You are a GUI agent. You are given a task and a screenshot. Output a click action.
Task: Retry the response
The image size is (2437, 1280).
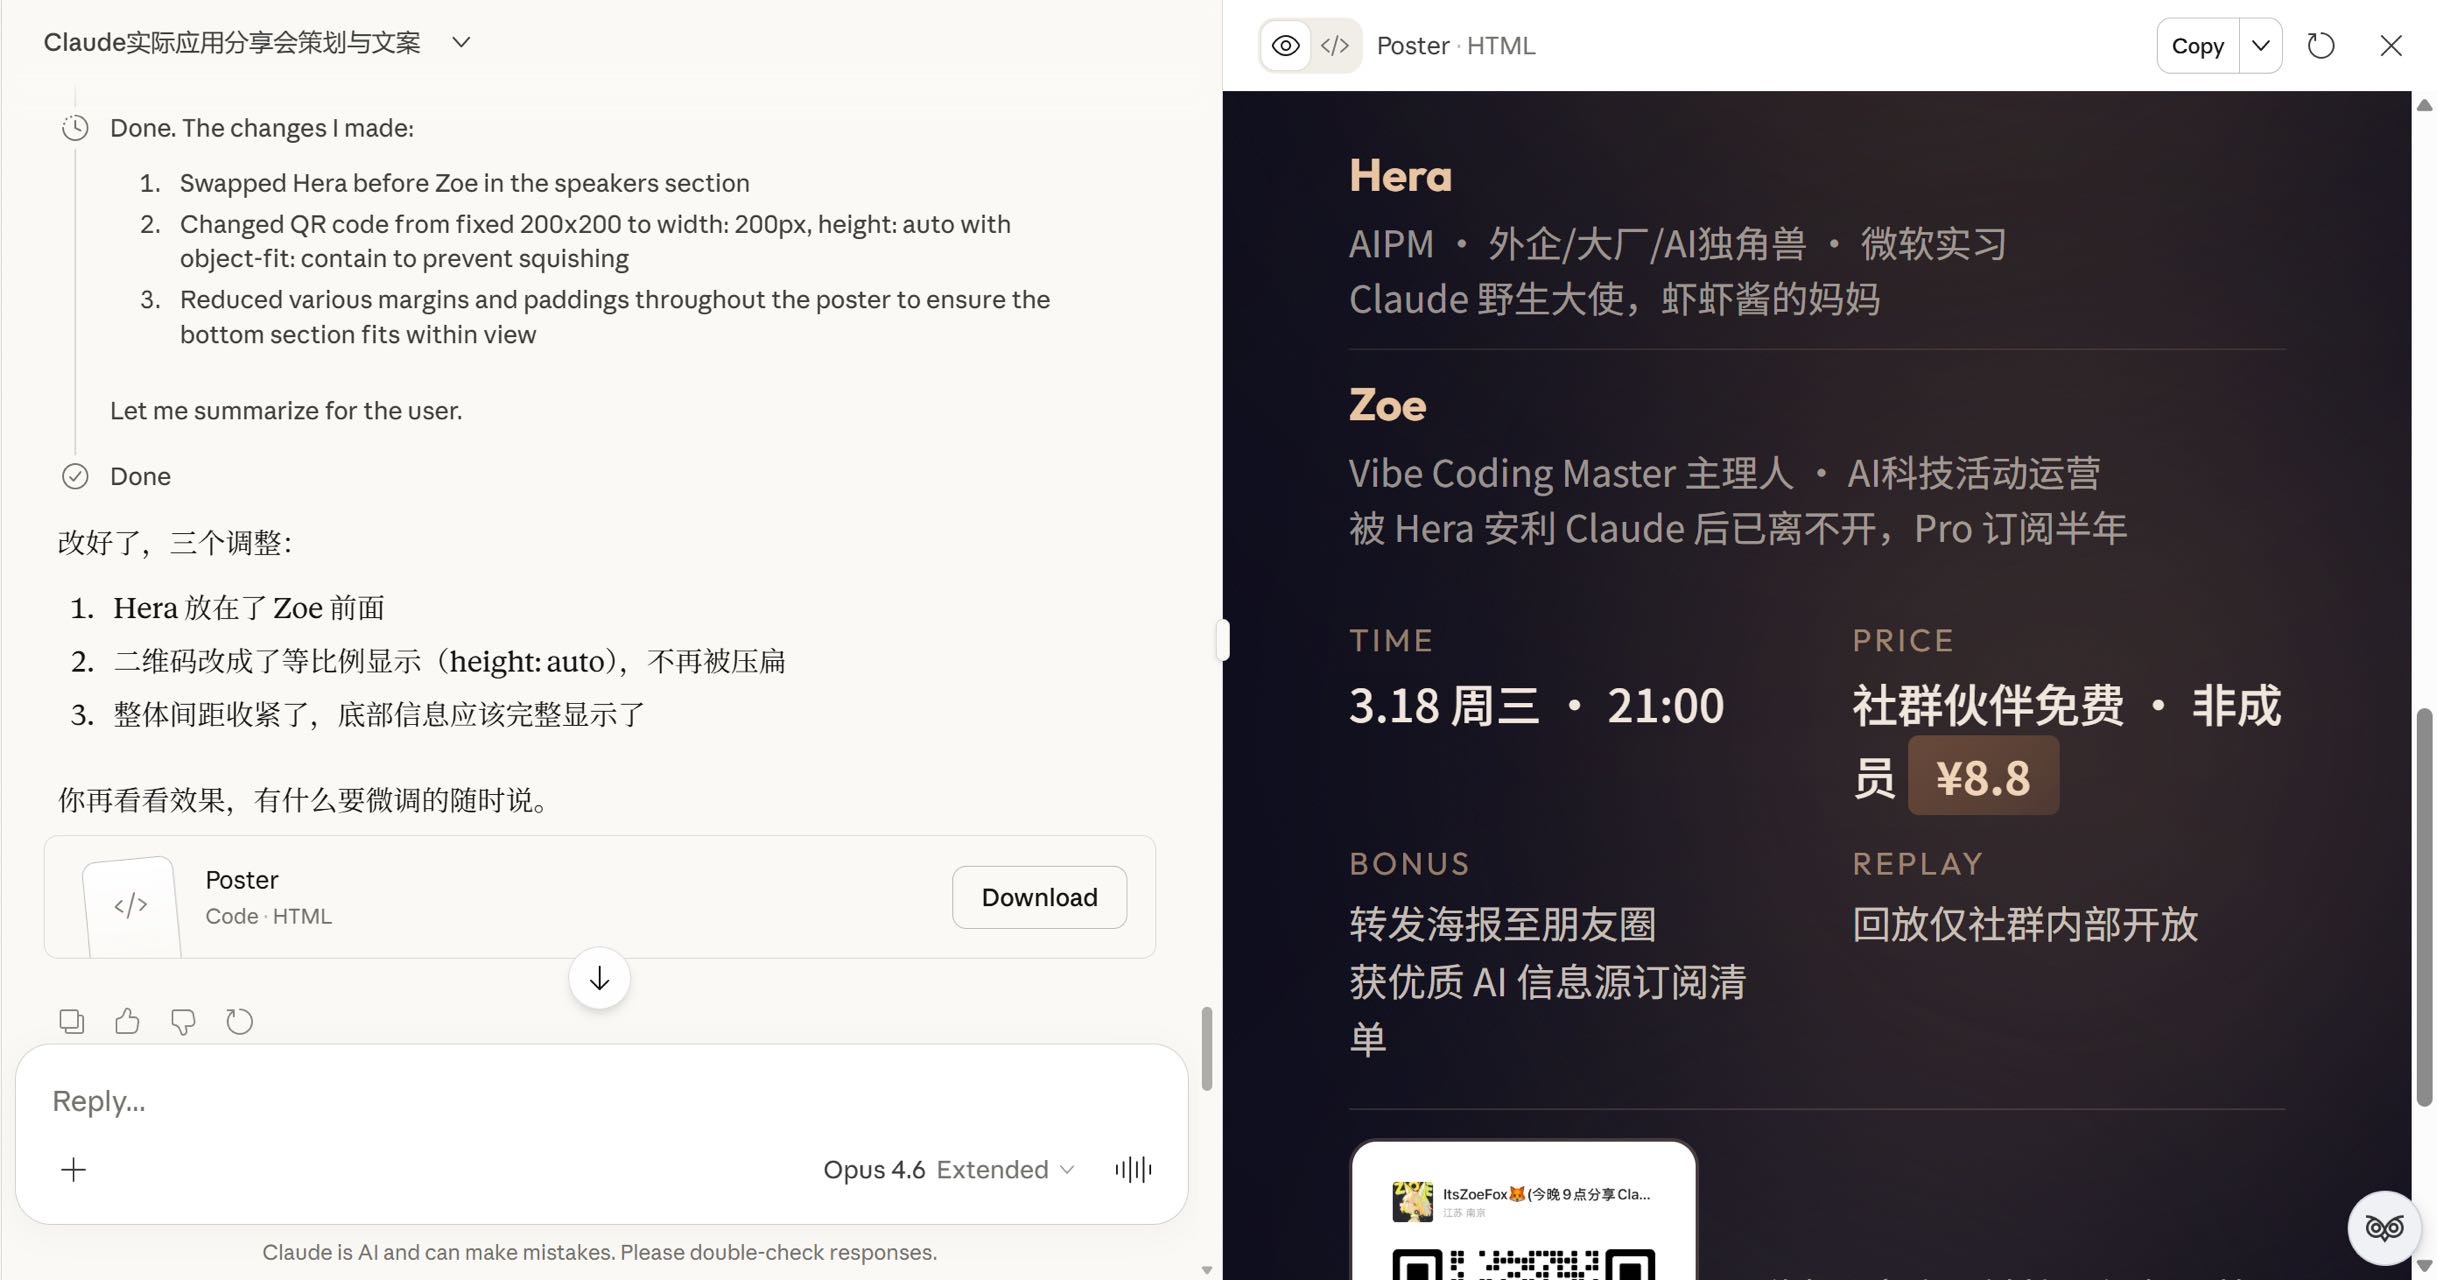coord(239,1021)
